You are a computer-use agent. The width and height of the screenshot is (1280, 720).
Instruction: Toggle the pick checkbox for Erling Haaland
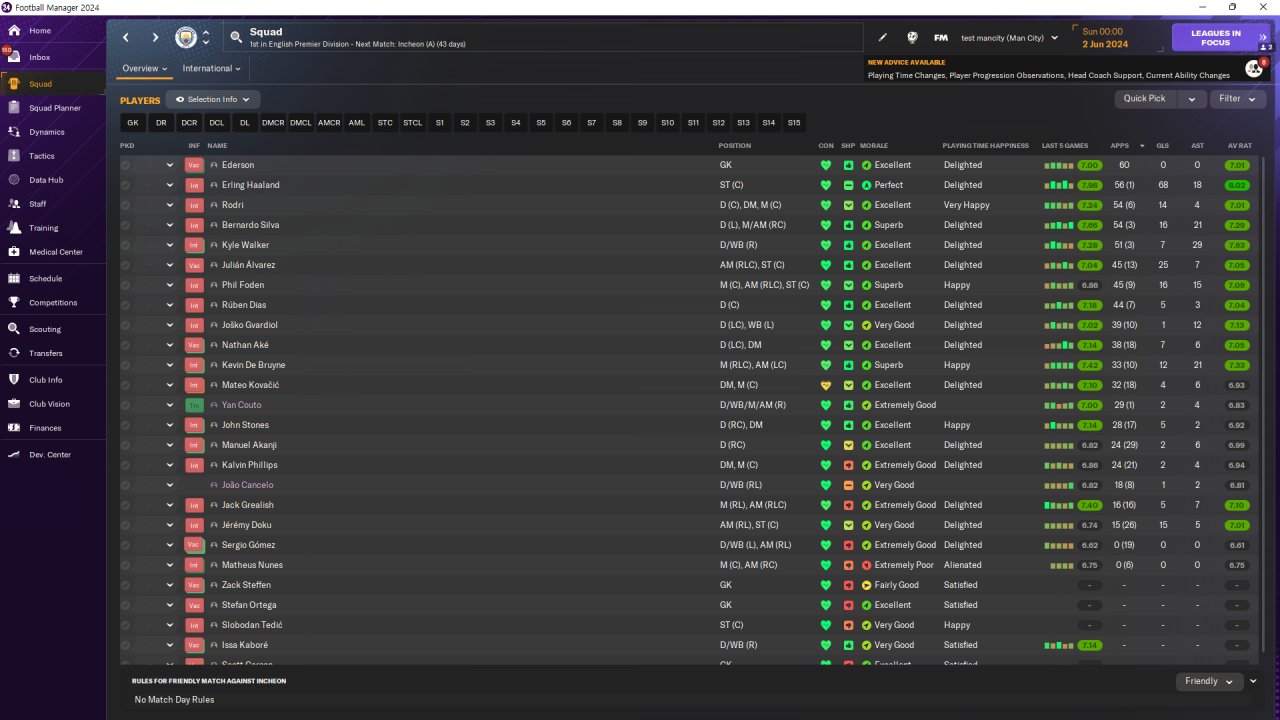[x=125, y=185]
